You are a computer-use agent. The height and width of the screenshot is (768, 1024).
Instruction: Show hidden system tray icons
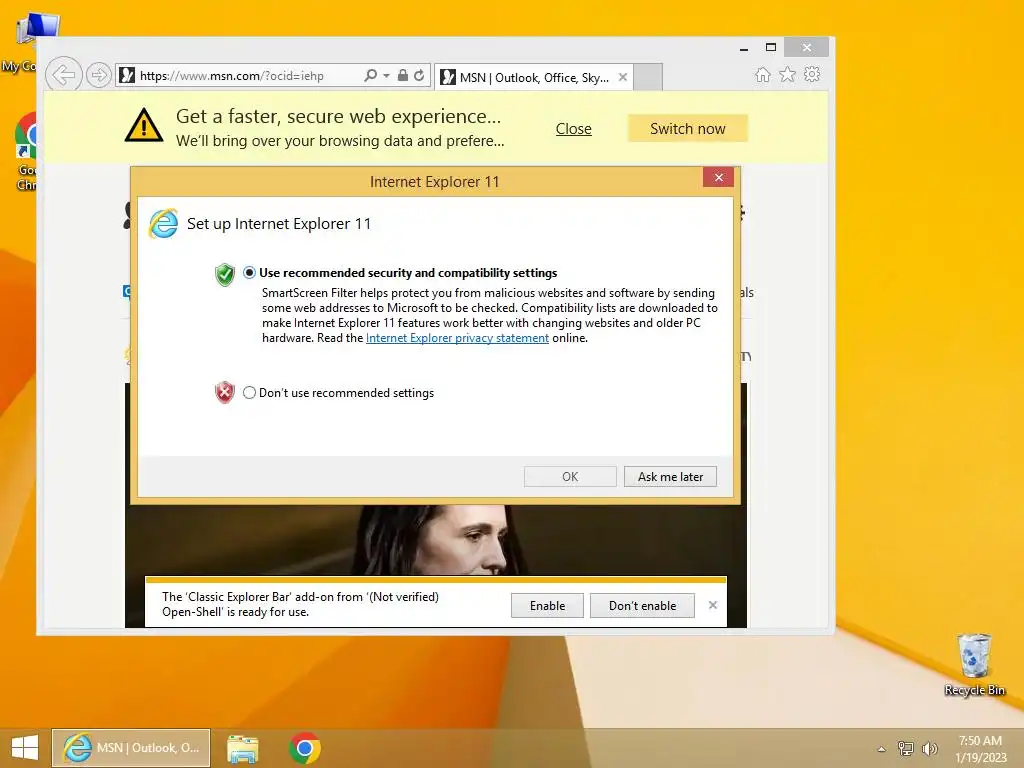882,749
